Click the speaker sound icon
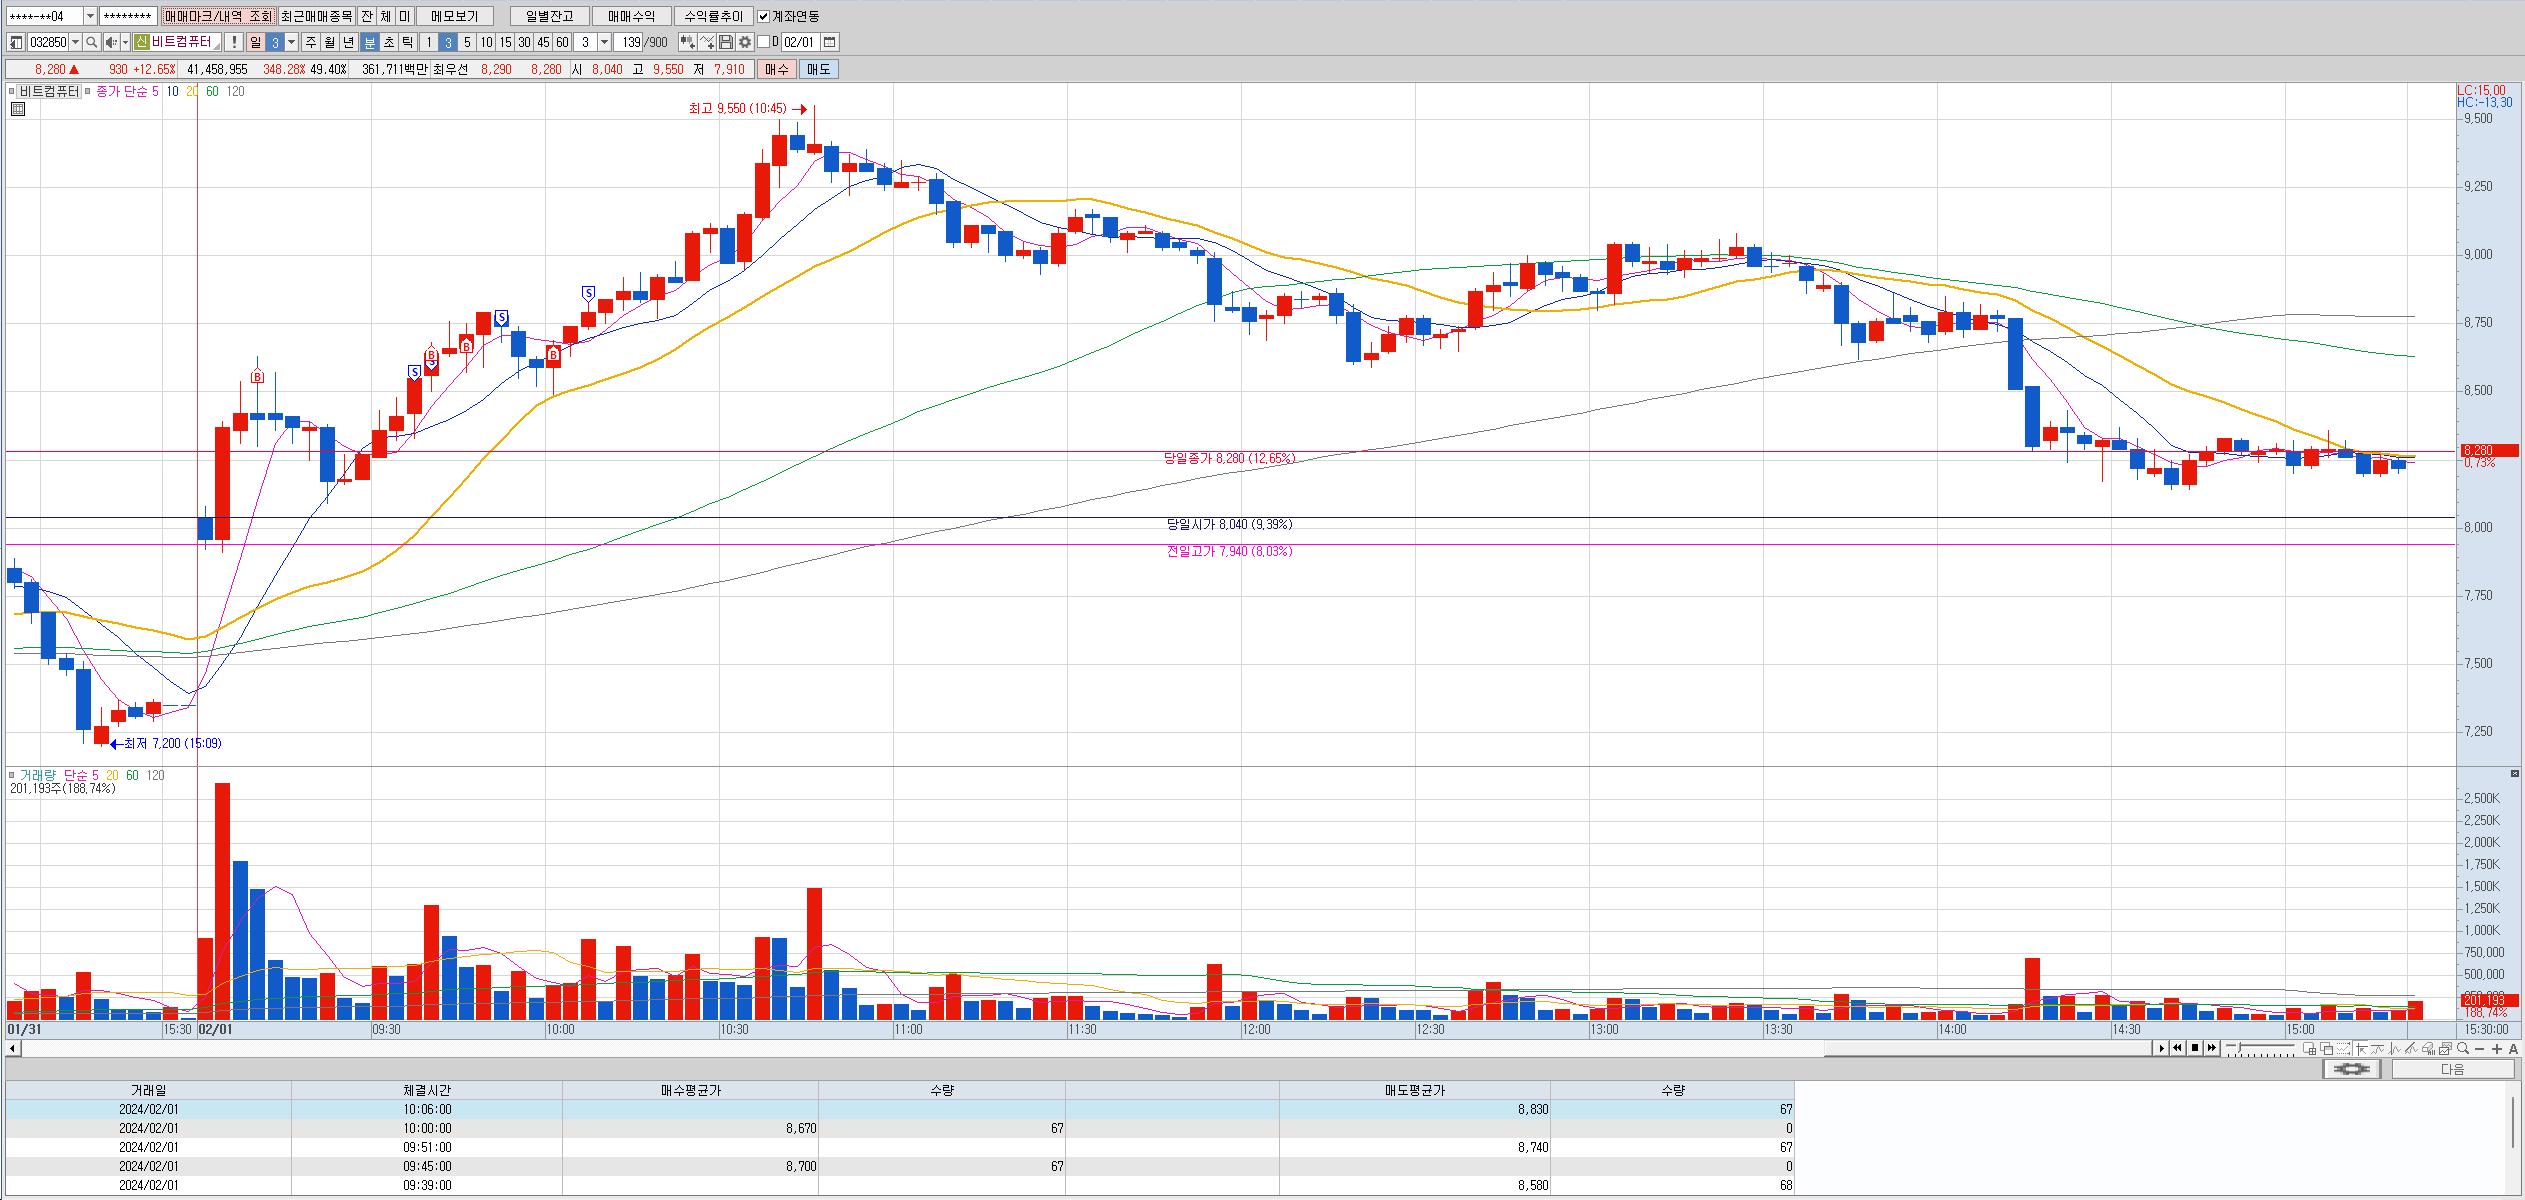Screen dimensions: 2525x1200 point(110,42)
